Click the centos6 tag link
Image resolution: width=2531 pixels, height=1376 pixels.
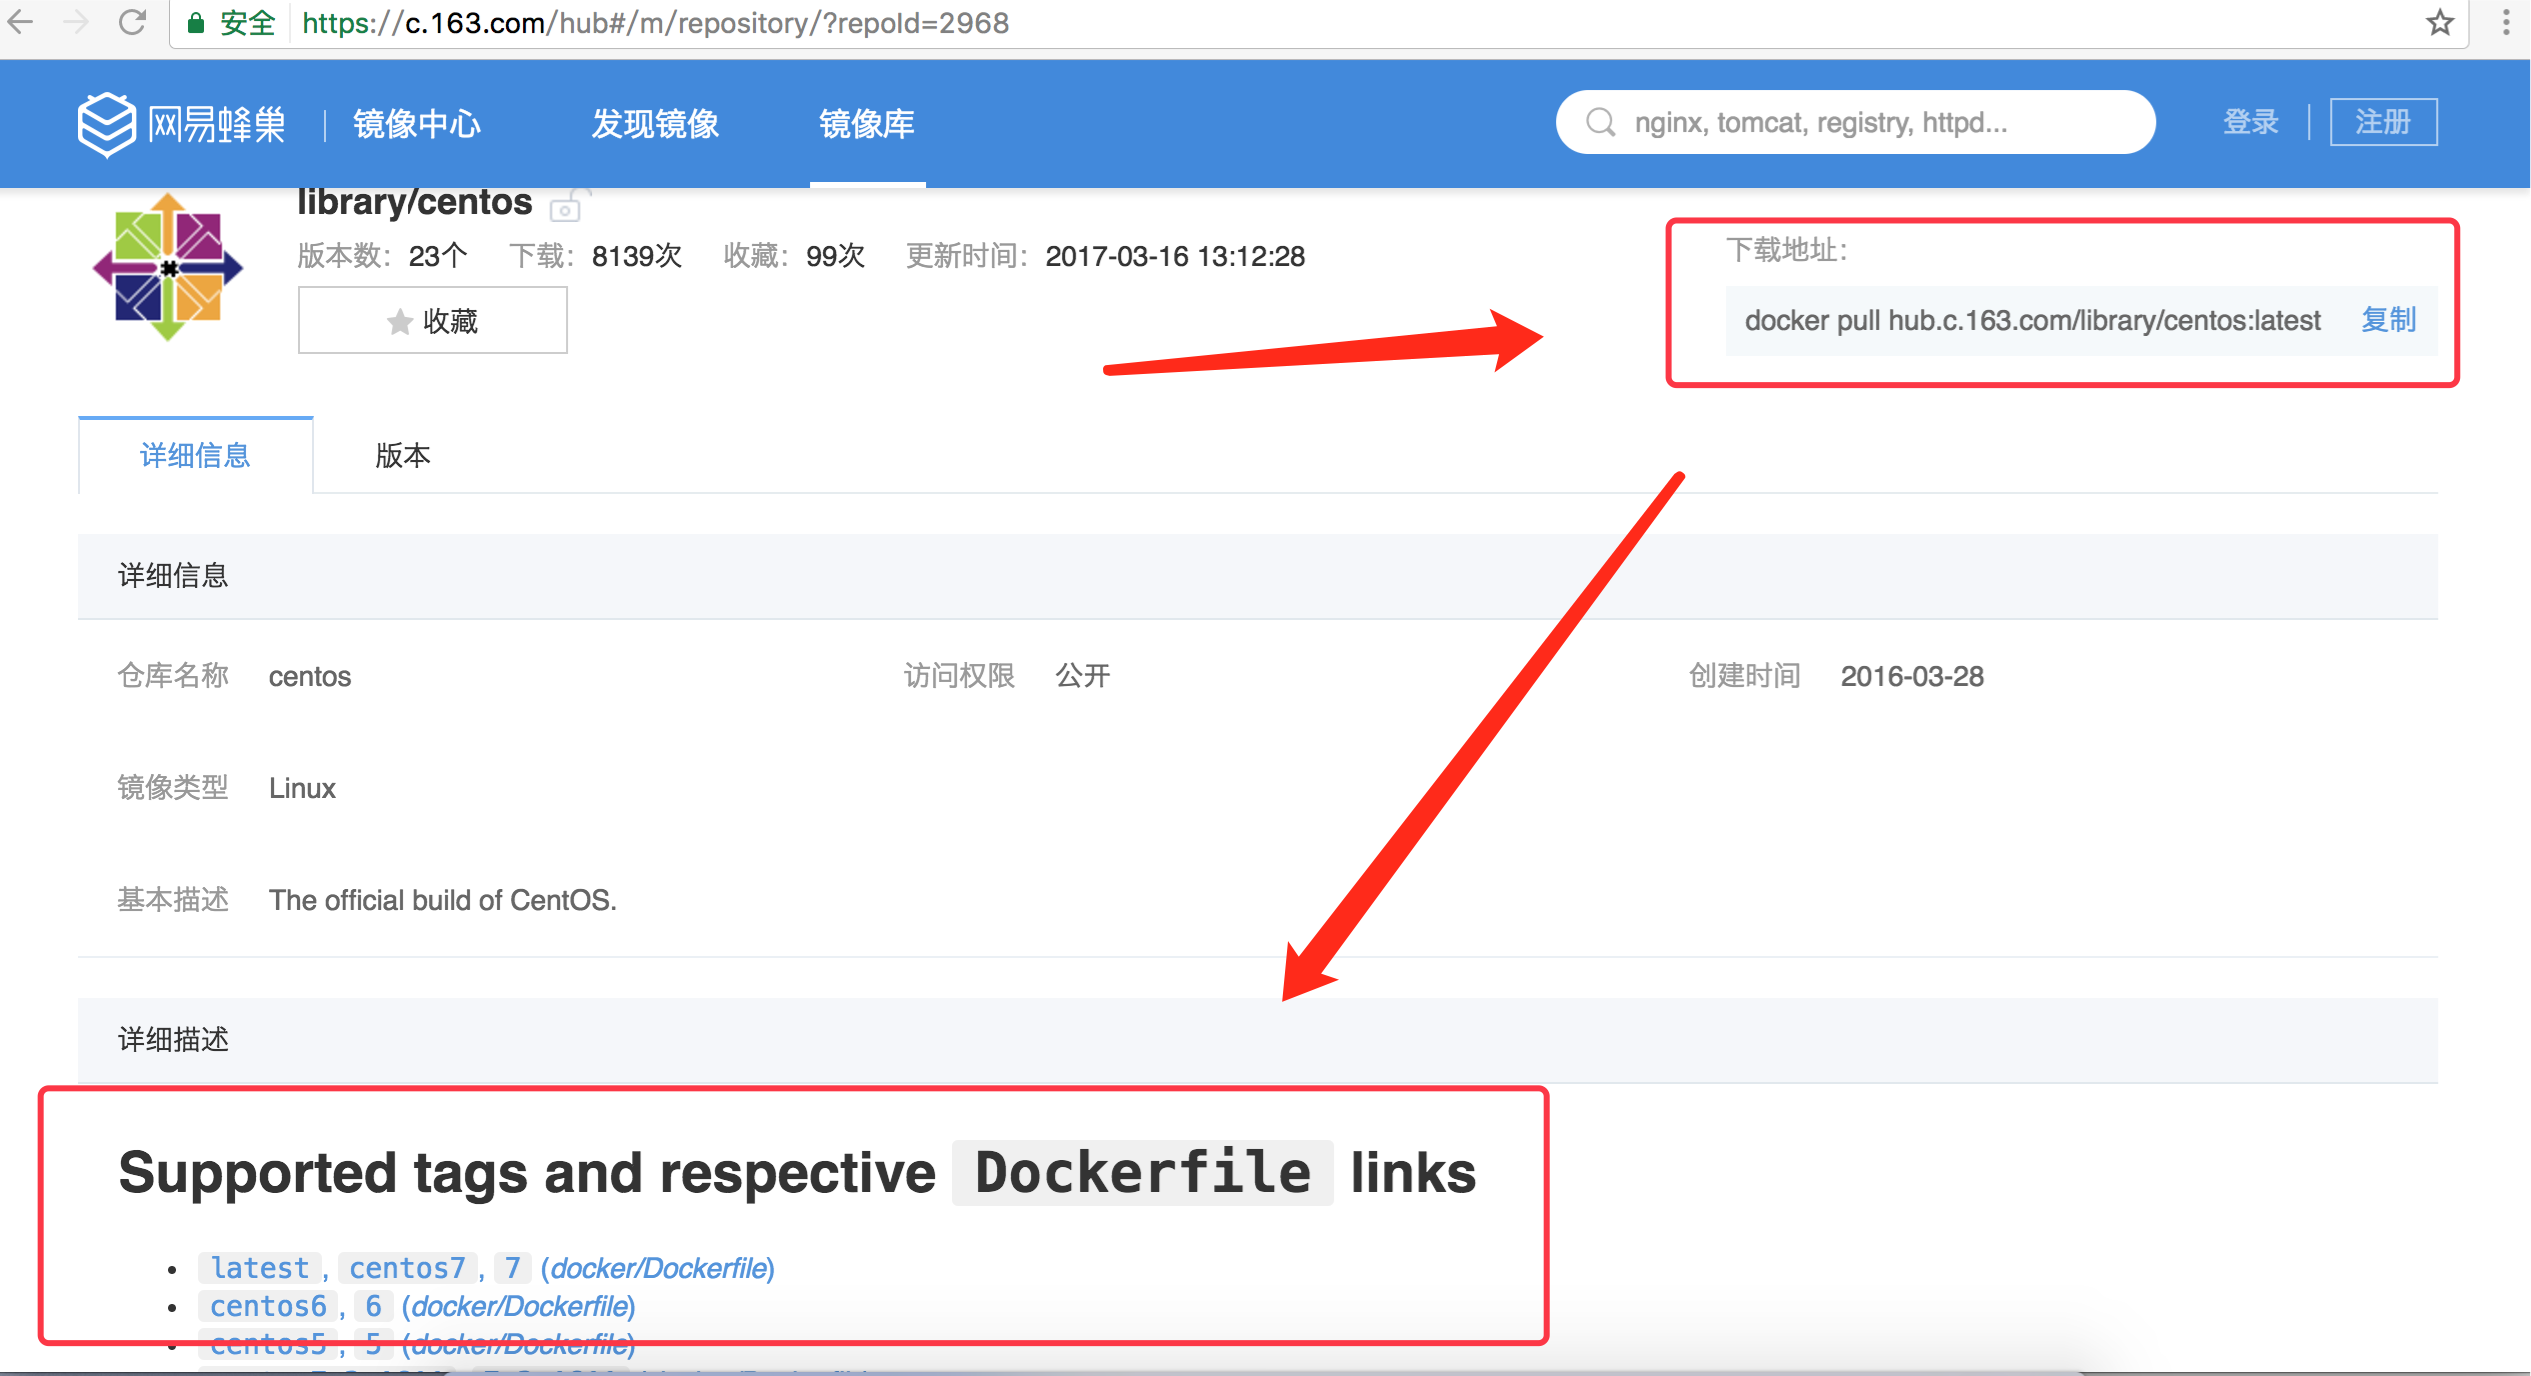coord(268,1306)
